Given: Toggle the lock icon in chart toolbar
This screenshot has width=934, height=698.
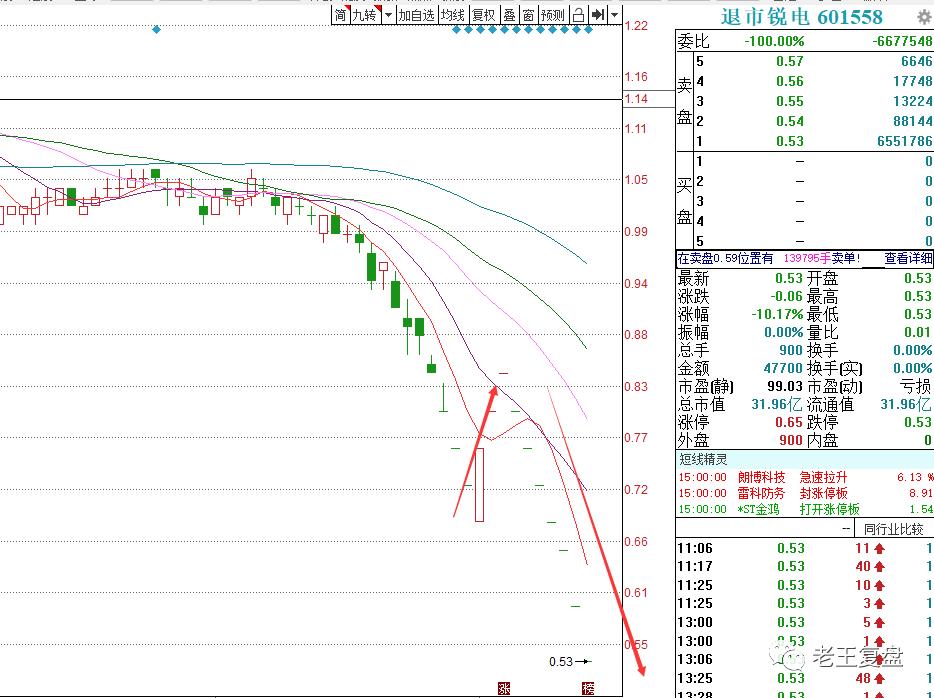Looking at the screenshot, I should pyautogui.click(x=578, y=15).
